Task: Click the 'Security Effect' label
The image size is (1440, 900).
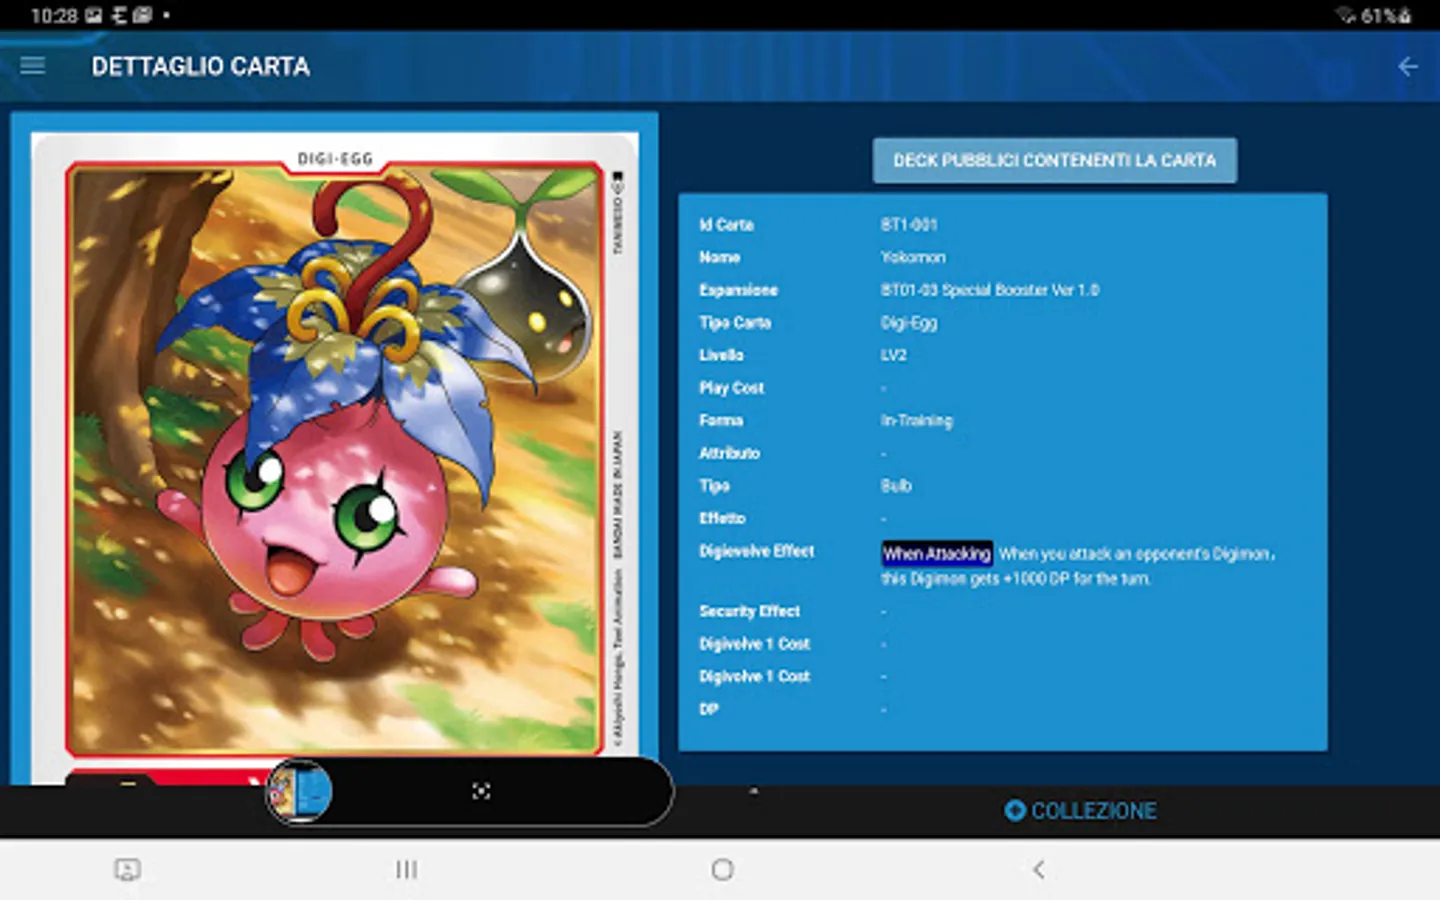Action: tap(749, 611)
